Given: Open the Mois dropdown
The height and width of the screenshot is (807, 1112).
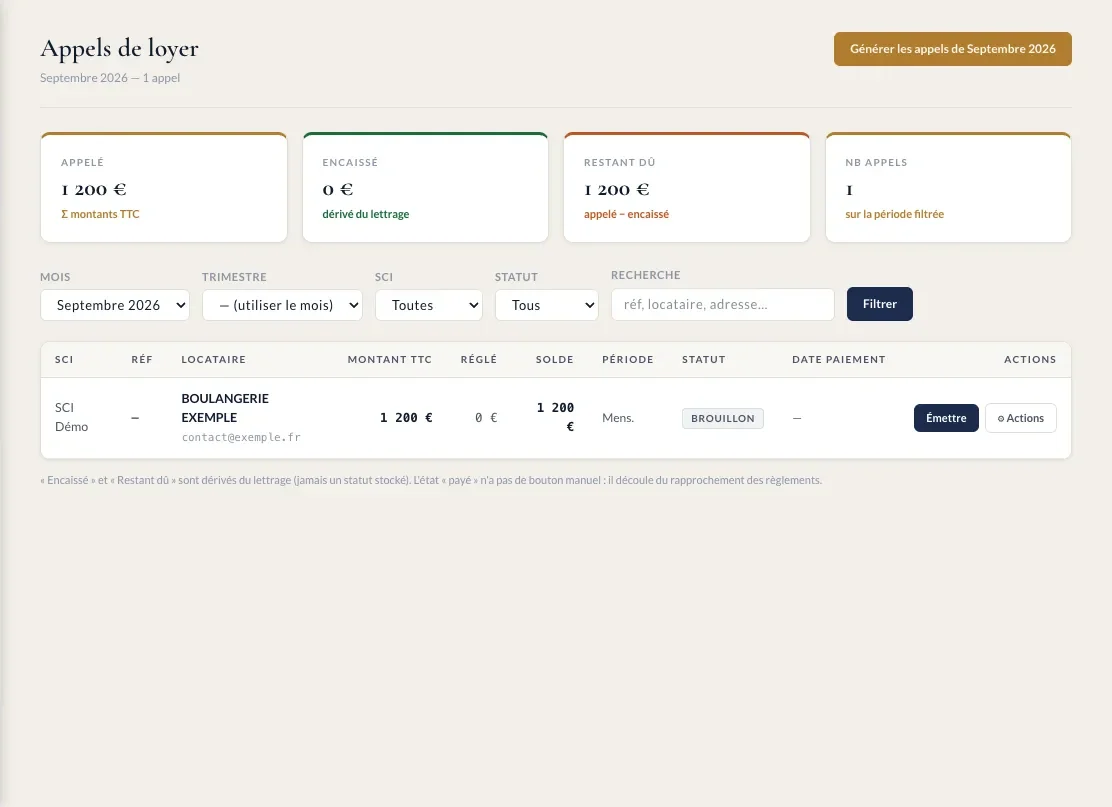Looking at the screenshot, I should (115, 305).
